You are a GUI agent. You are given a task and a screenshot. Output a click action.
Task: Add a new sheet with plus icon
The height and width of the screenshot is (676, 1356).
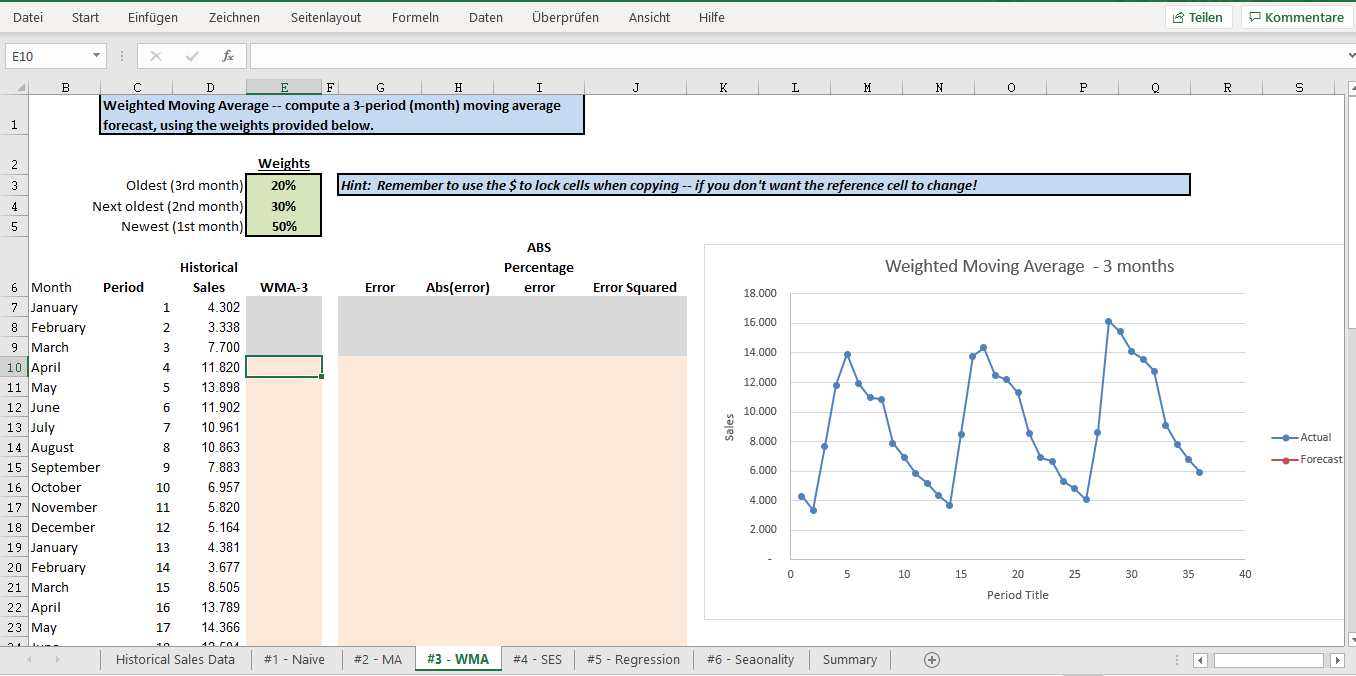pyautogui.click(x=932, y=660)
